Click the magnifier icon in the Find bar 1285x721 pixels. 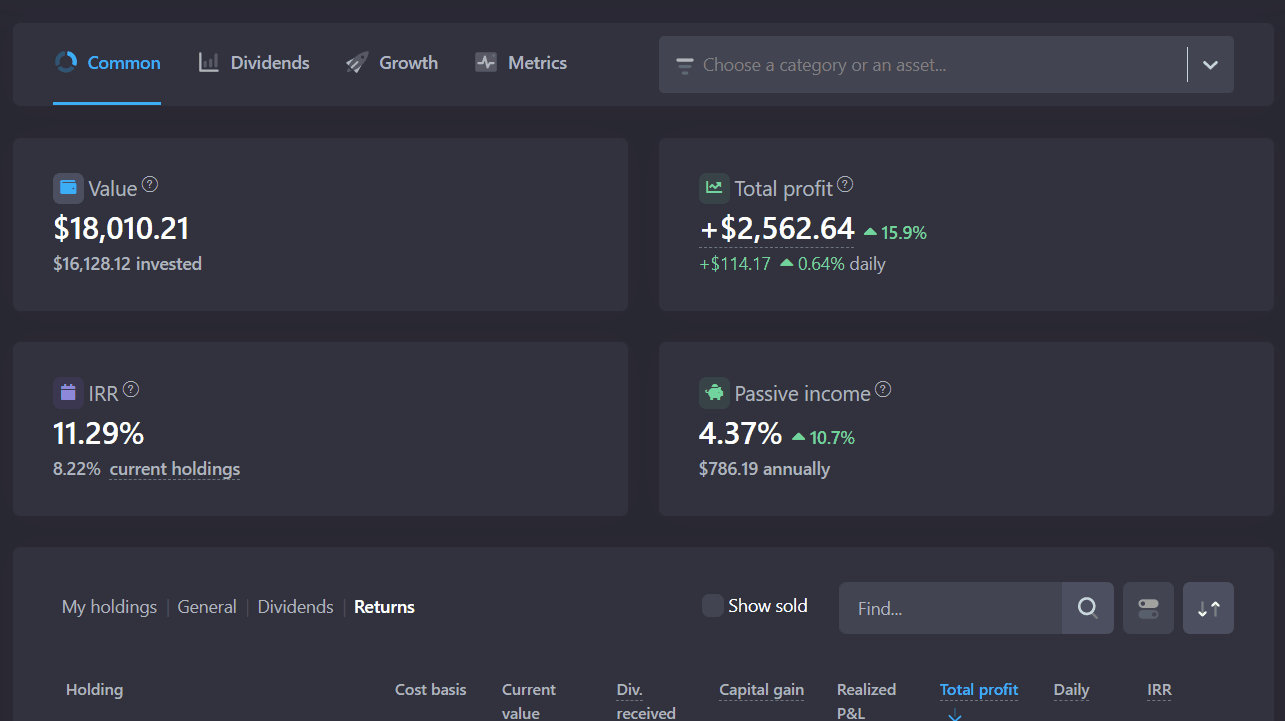pos(1087,608)
